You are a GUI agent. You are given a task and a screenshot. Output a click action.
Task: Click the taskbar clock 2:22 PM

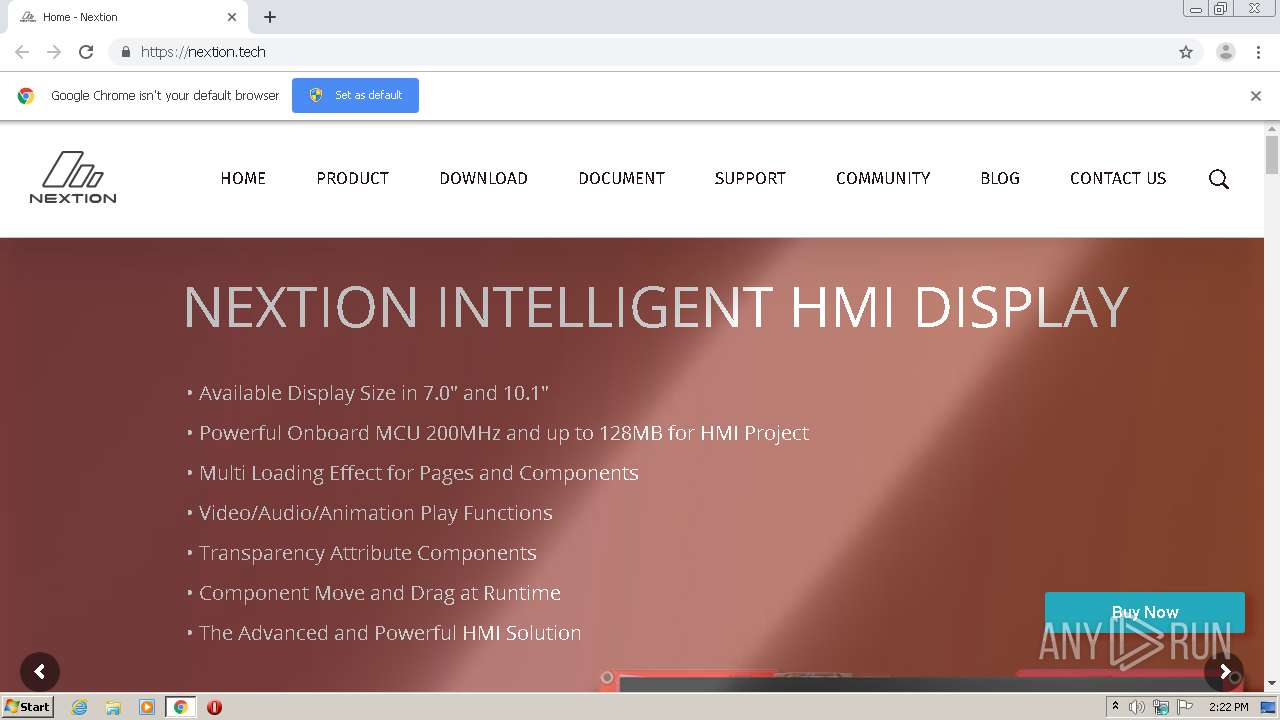(1228, 707)
